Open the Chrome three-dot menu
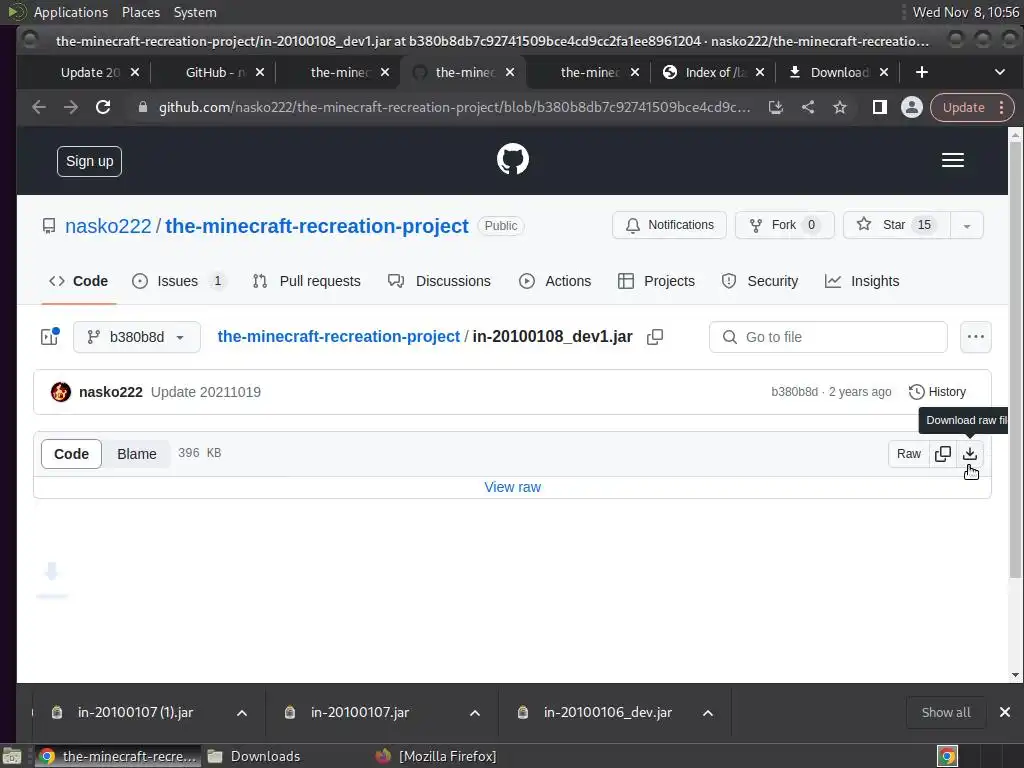Image resolution: width=1024 pixels, height=768 pixels. tap(1001, 107)
